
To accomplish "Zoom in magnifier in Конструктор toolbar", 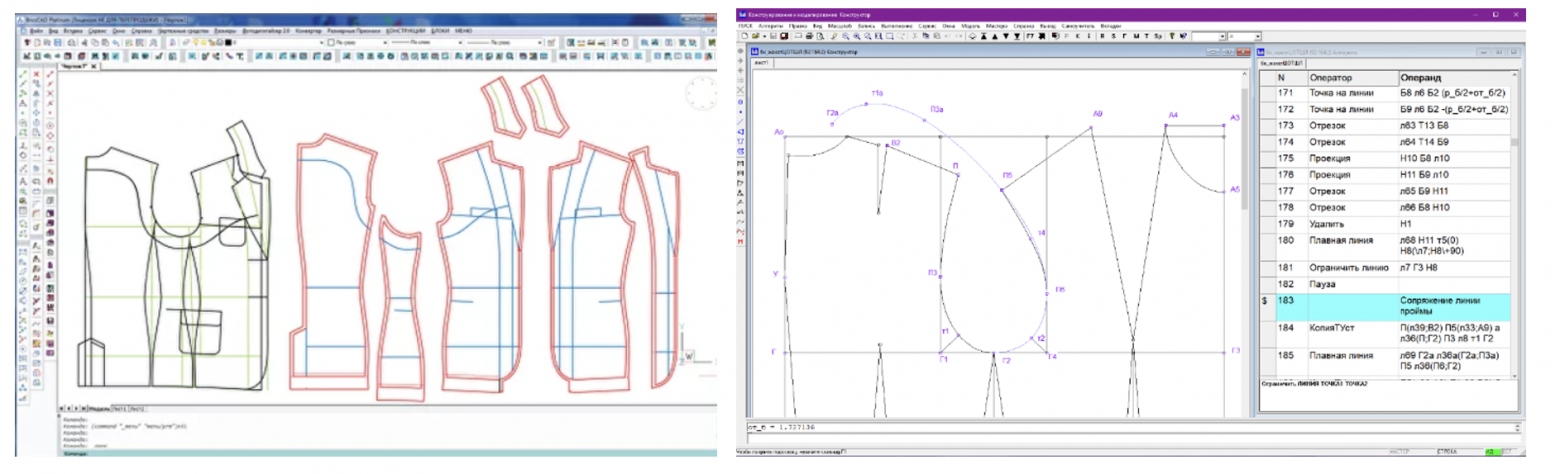I will click(x=857, y=36).
